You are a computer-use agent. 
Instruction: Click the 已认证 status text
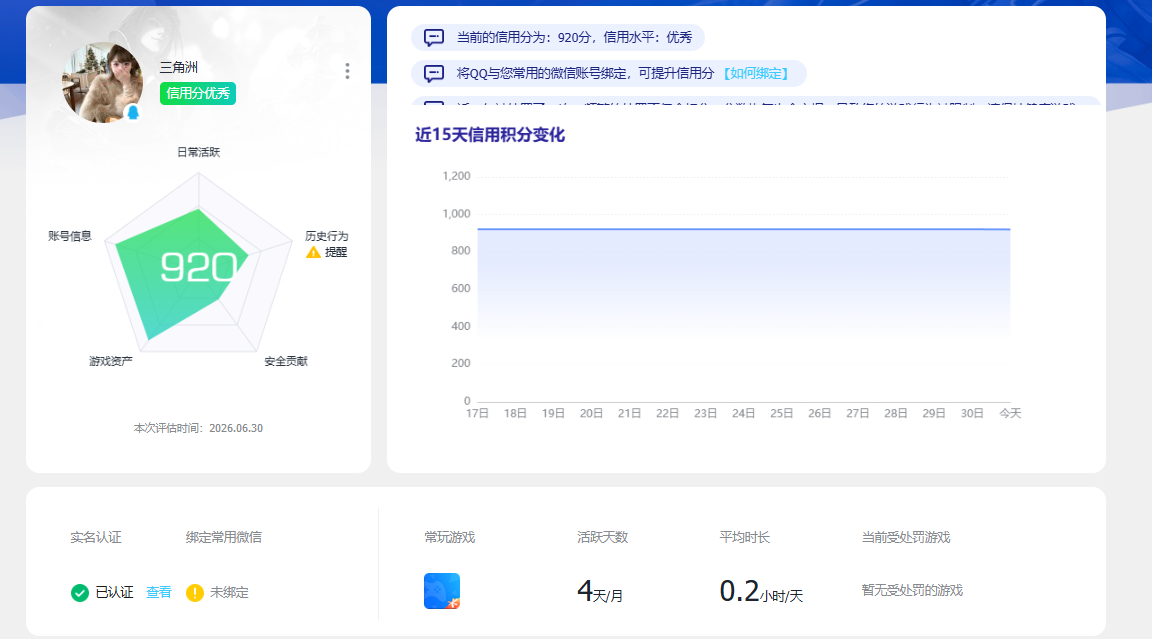(x=115, y=592)
